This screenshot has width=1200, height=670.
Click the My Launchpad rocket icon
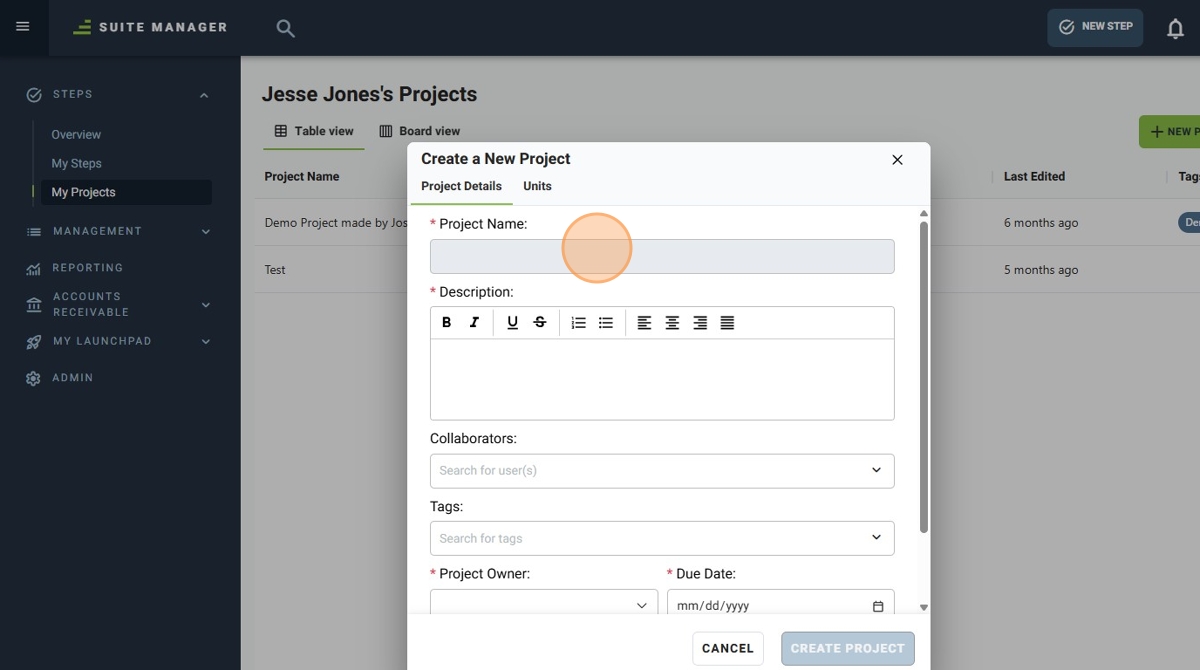pos(34,342)
